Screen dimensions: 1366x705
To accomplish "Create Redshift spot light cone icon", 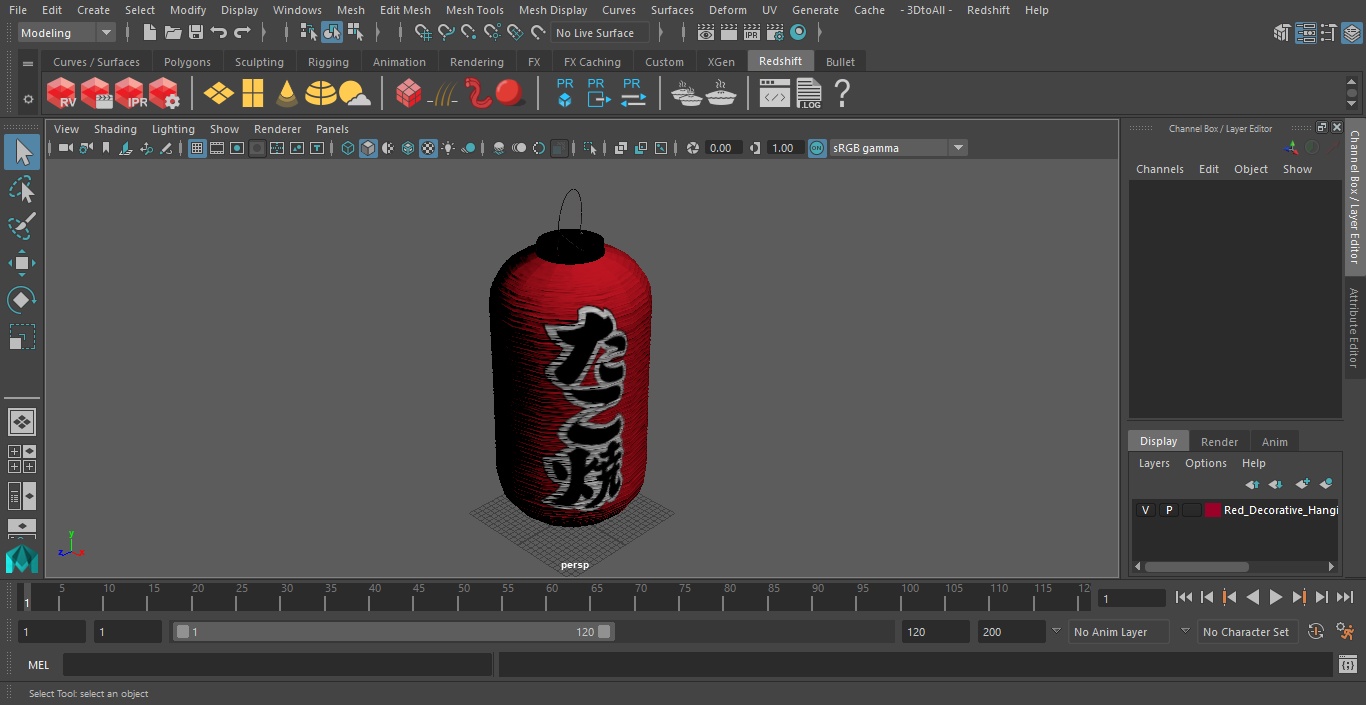I will coord(287,94).
